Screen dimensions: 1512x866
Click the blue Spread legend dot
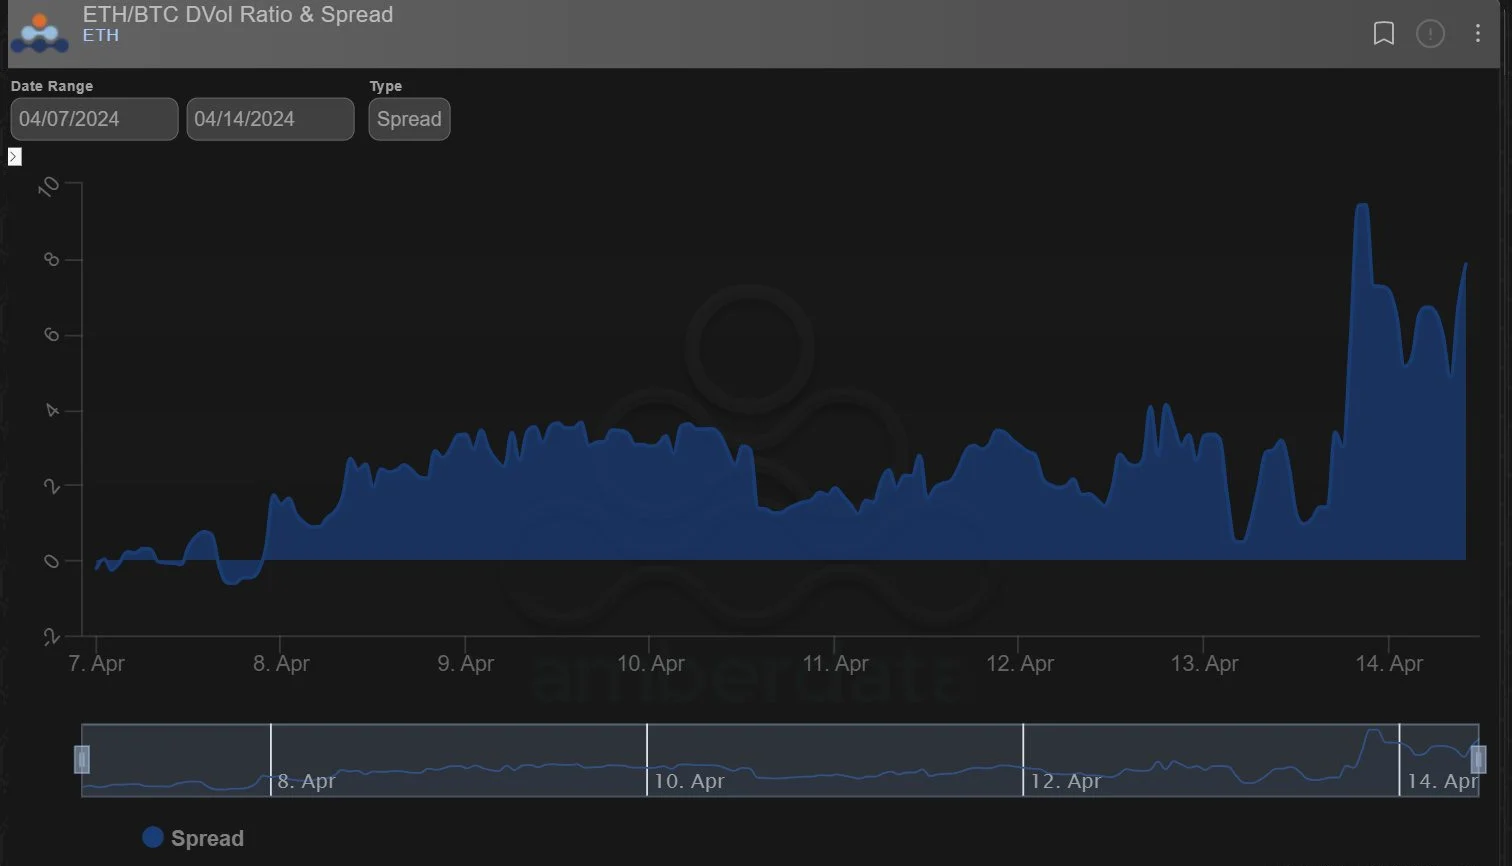tap(153, 837)
